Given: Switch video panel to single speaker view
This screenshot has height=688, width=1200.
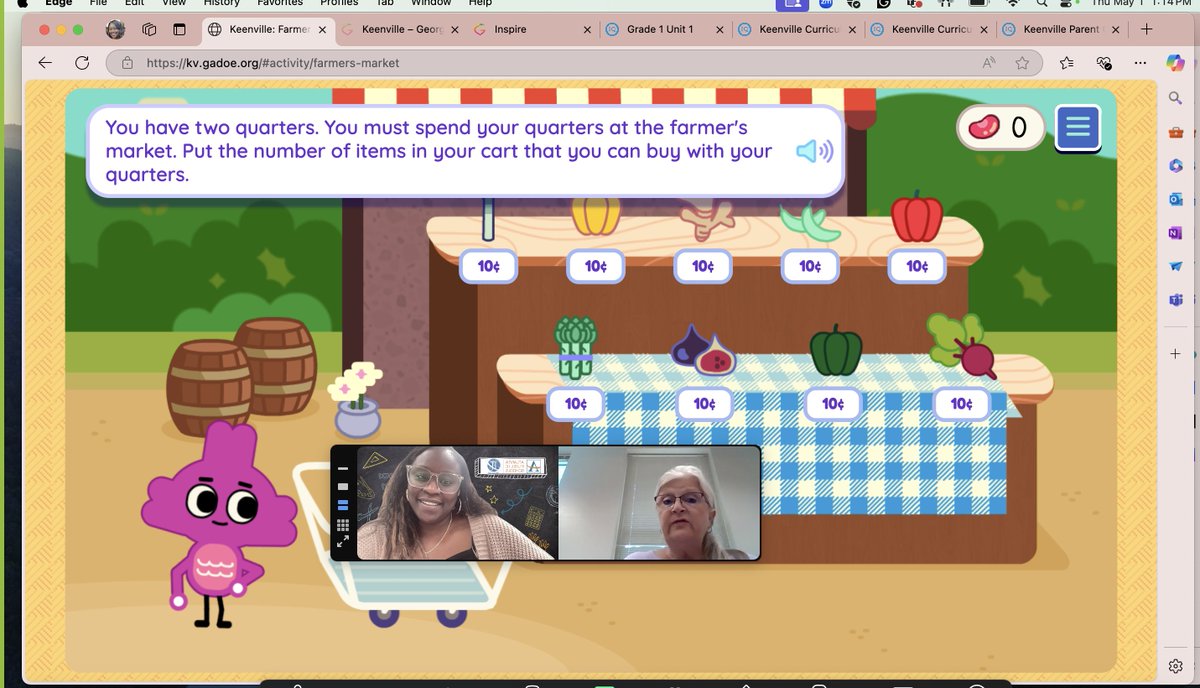Looking at the screenshot, I should 343,487.
